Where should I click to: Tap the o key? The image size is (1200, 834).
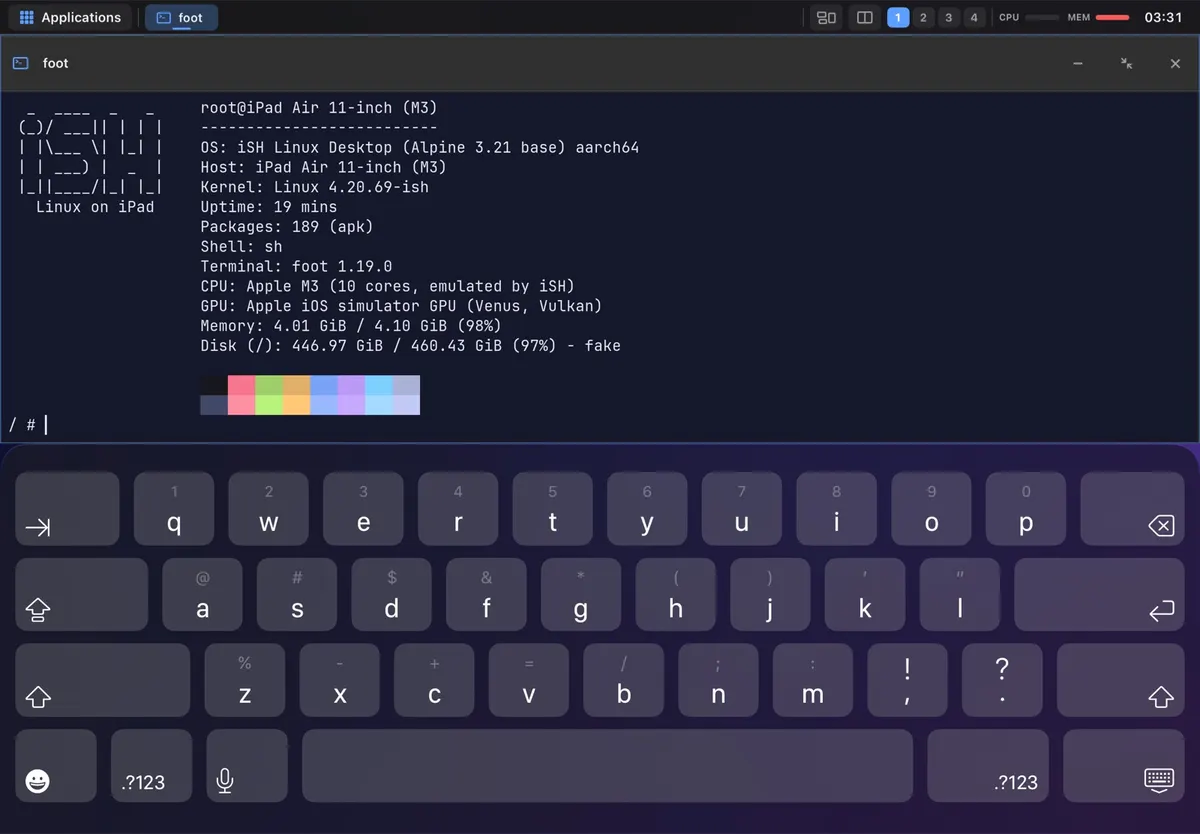pos(931,509)
